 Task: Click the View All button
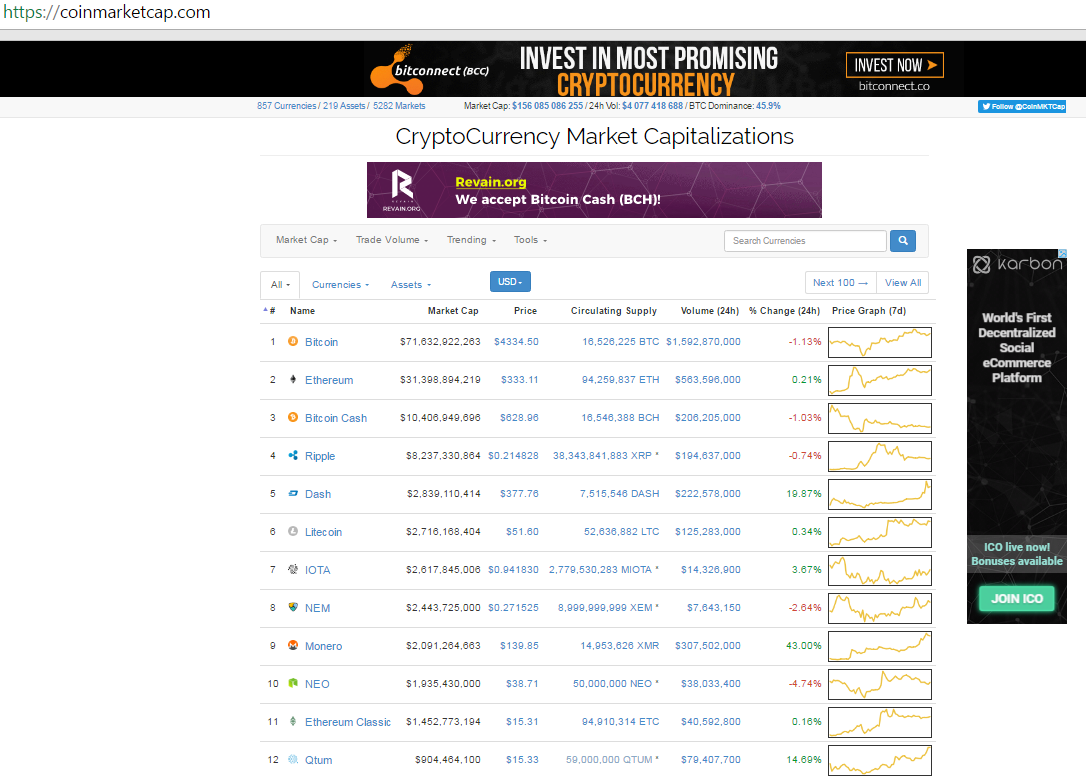pos(903,283)
